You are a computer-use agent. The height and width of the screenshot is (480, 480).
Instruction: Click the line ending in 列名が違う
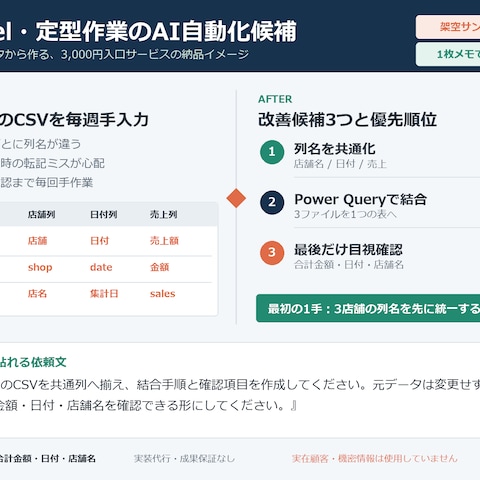point(40,144)
